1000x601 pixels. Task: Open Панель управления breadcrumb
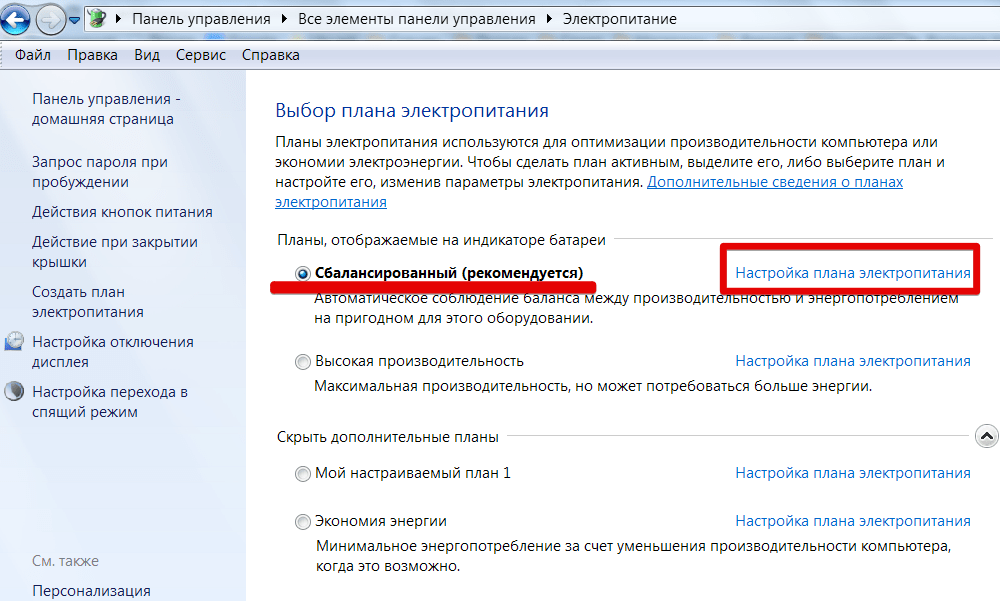202,19
